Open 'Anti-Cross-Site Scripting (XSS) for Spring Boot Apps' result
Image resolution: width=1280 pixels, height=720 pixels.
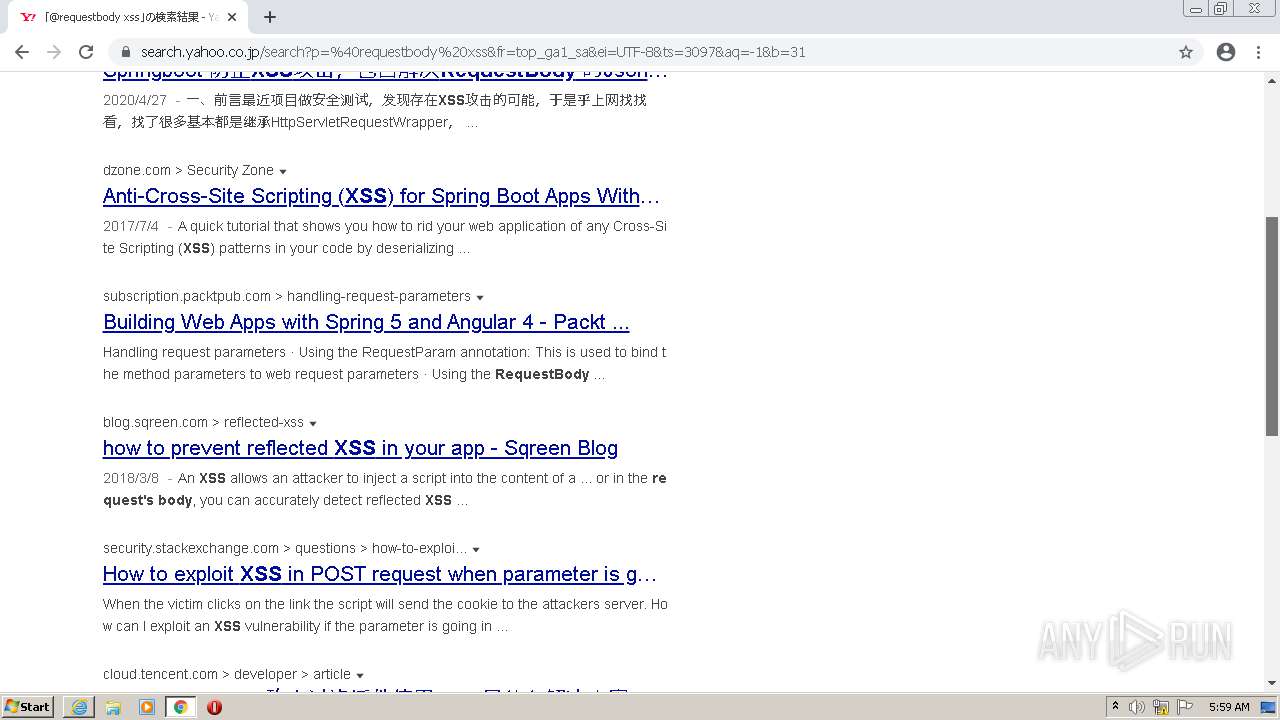[381, 196]
